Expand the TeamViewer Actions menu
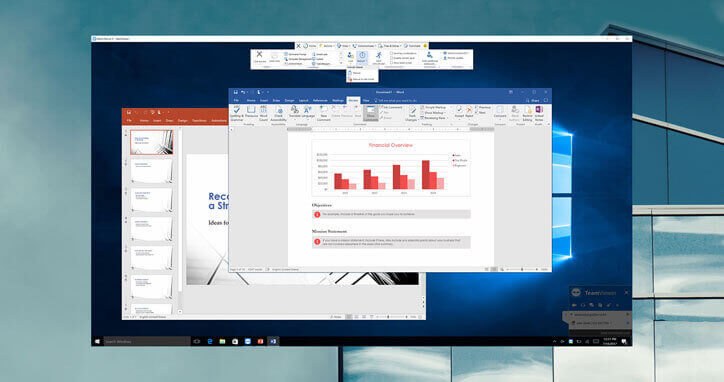 tap(326, 46)
